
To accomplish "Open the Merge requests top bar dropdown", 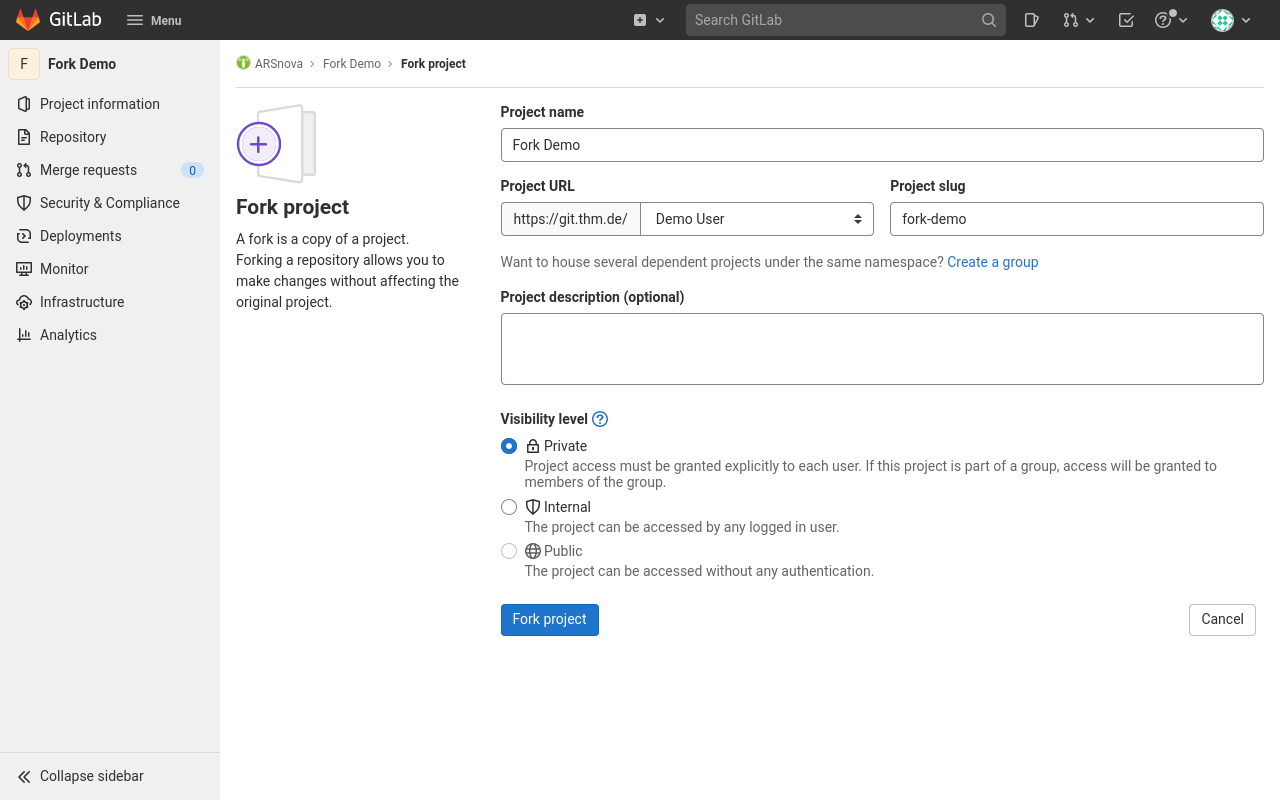I will 1079,20.
